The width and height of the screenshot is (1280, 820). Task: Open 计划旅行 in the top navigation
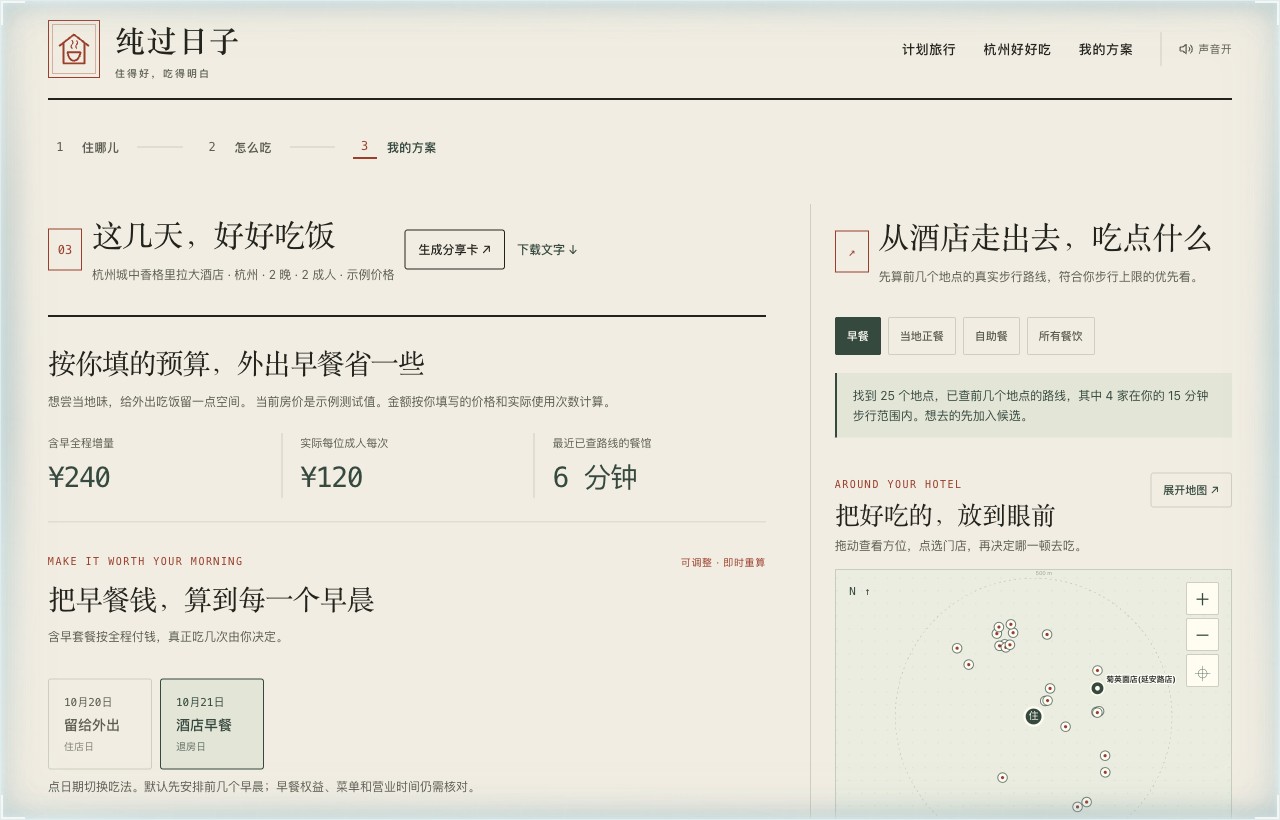[x=929, y=49]
